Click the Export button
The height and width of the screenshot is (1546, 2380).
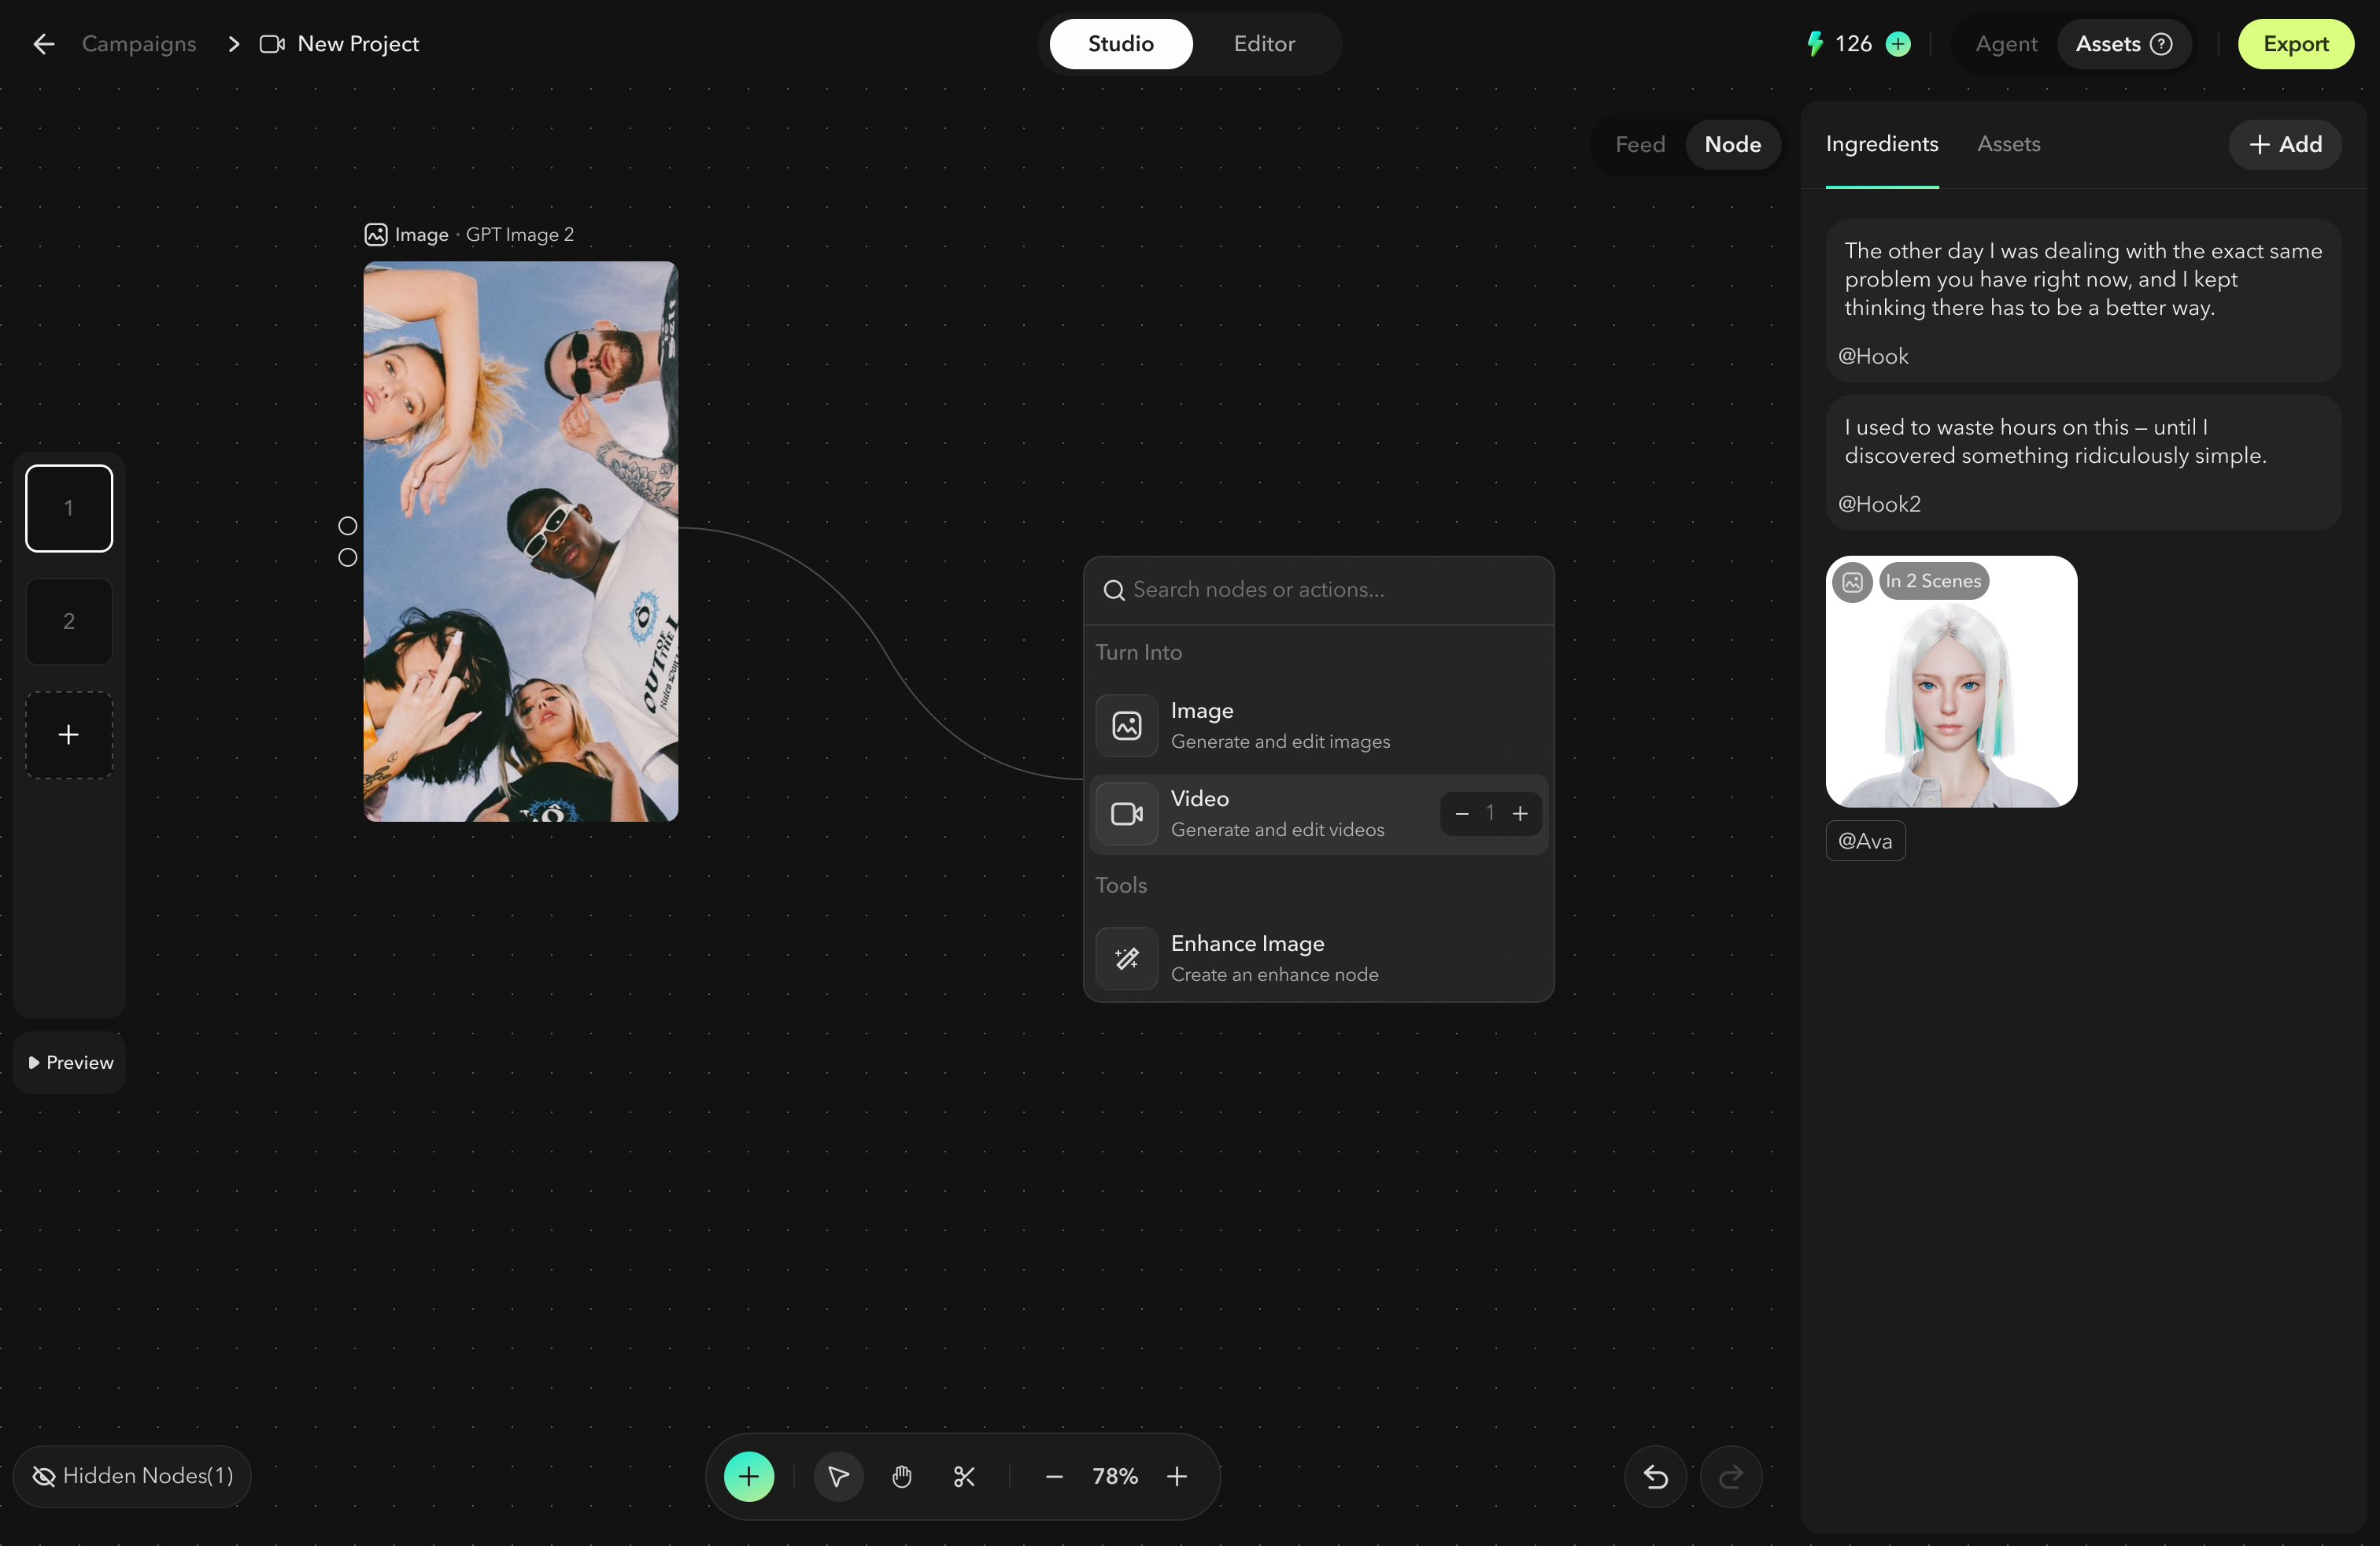[2295, 44]
